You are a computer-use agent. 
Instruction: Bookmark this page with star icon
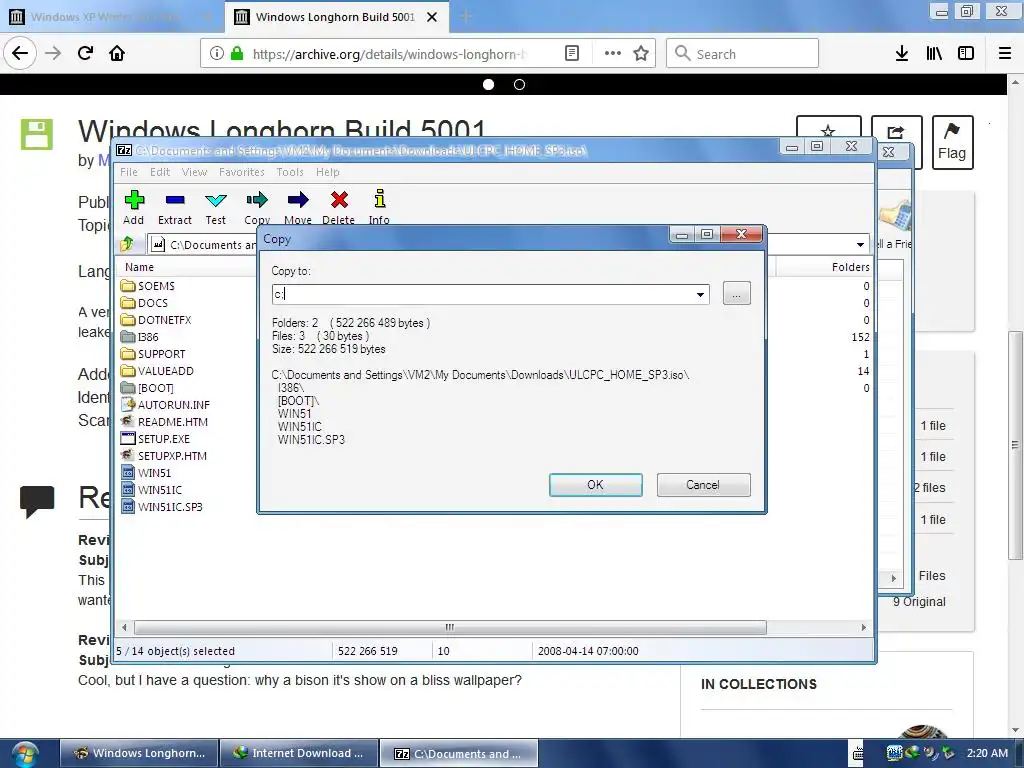point(641,54)
